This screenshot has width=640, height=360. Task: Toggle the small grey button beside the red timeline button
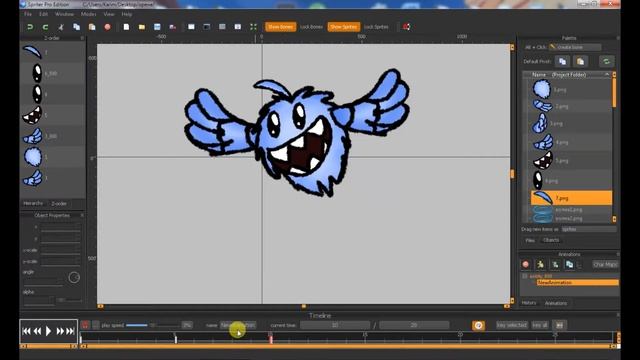95,325
